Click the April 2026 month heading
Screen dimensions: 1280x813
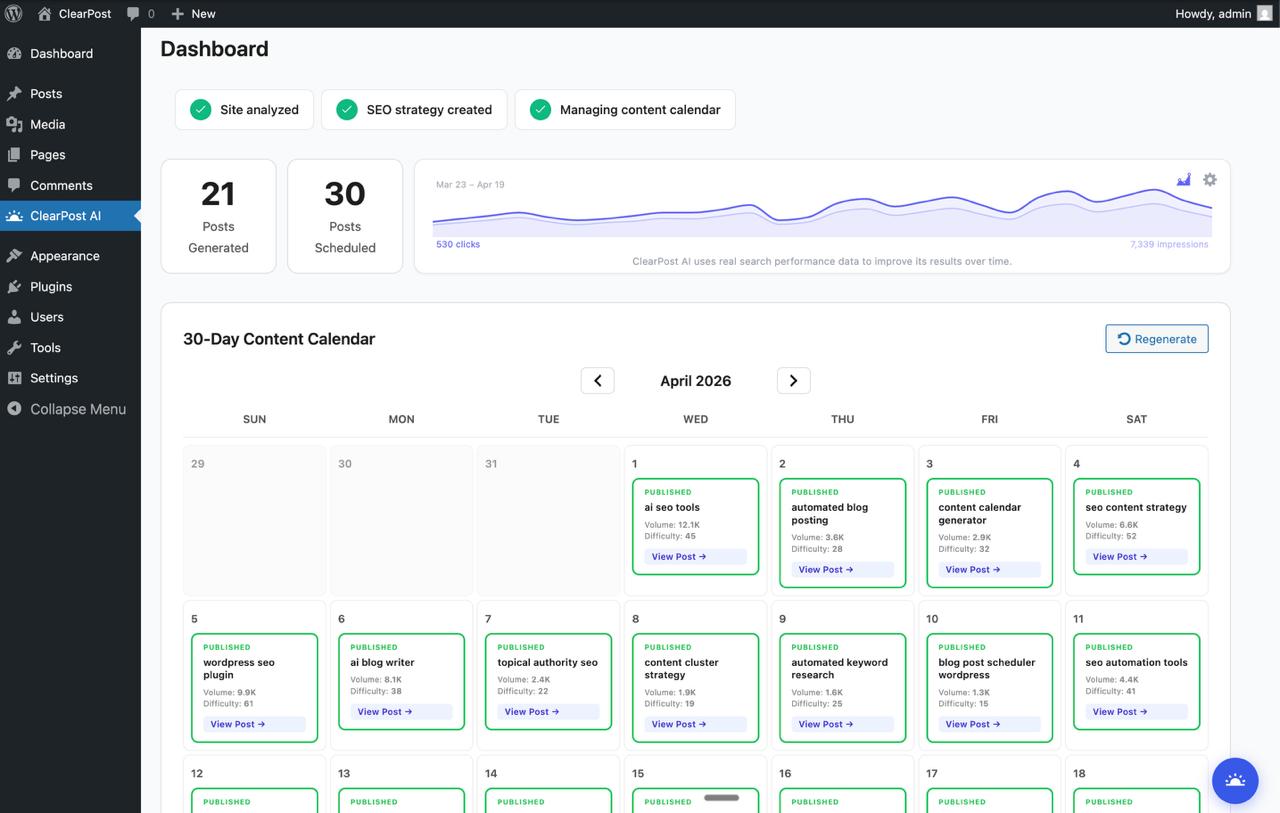[x=696, y=381]
